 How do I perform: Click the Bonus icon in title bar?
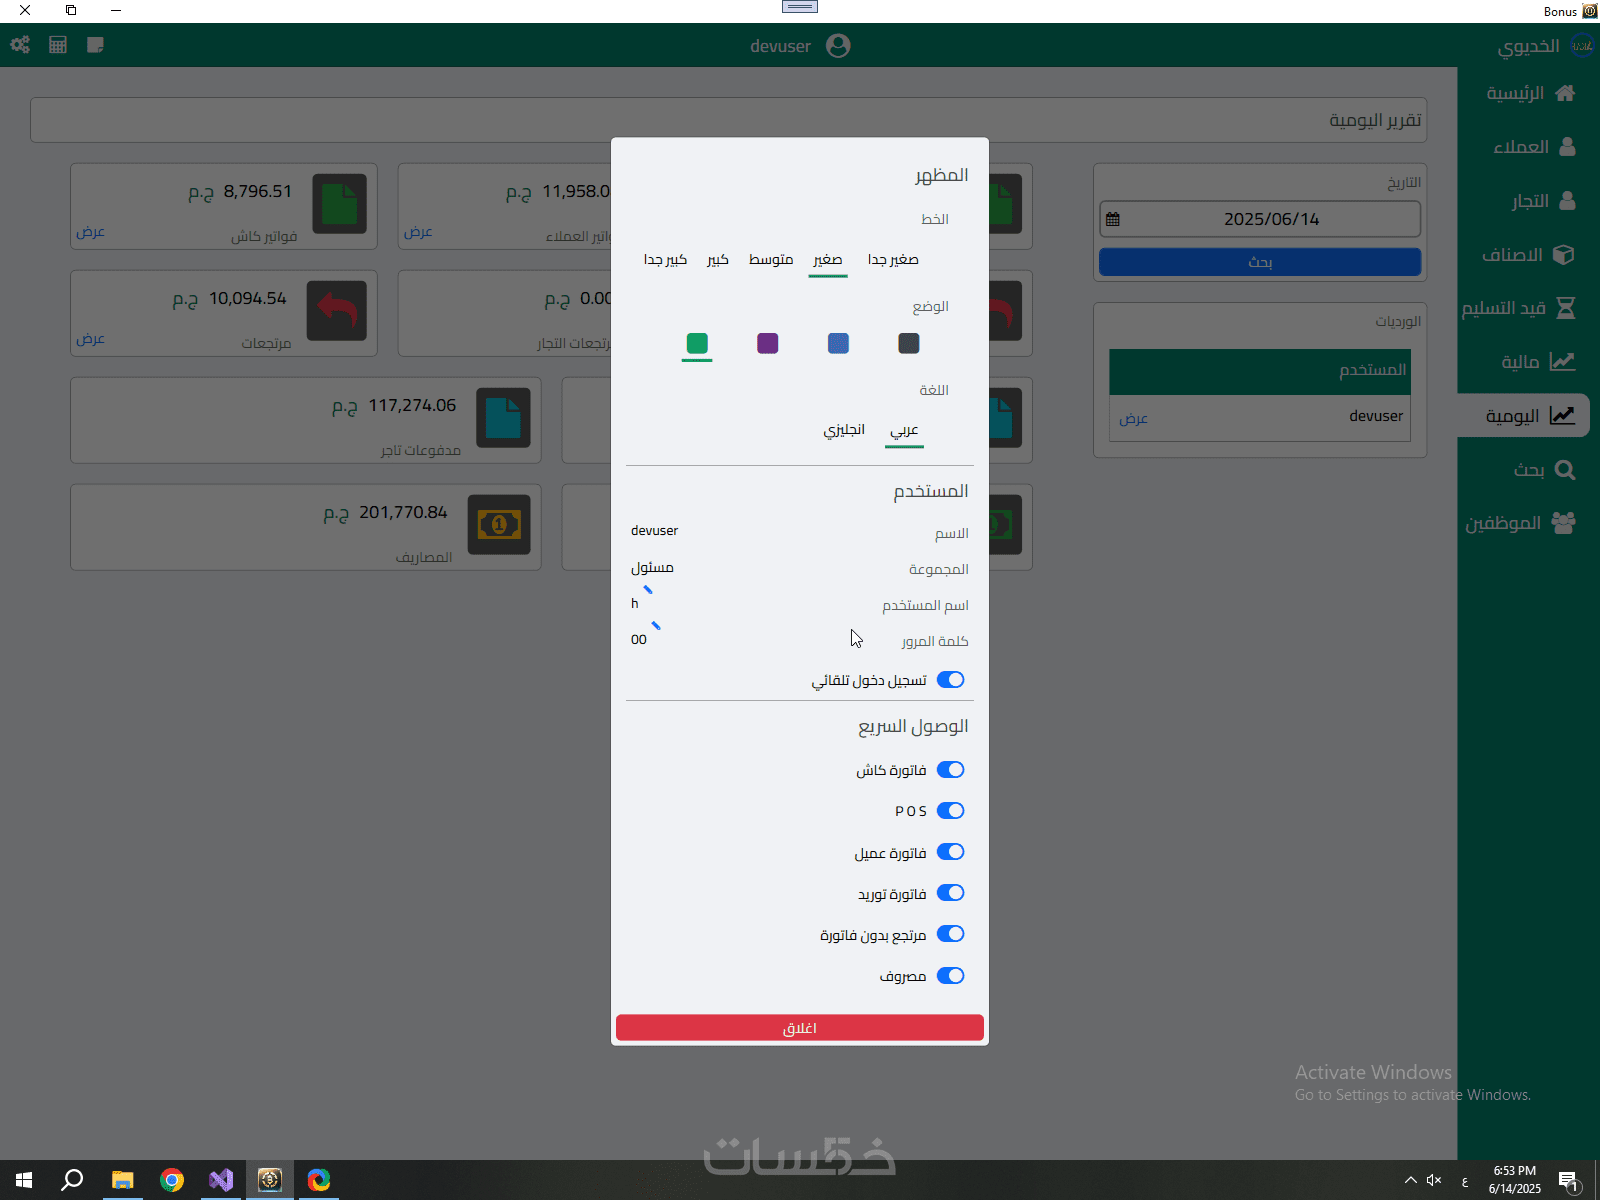click(1590, 11)
